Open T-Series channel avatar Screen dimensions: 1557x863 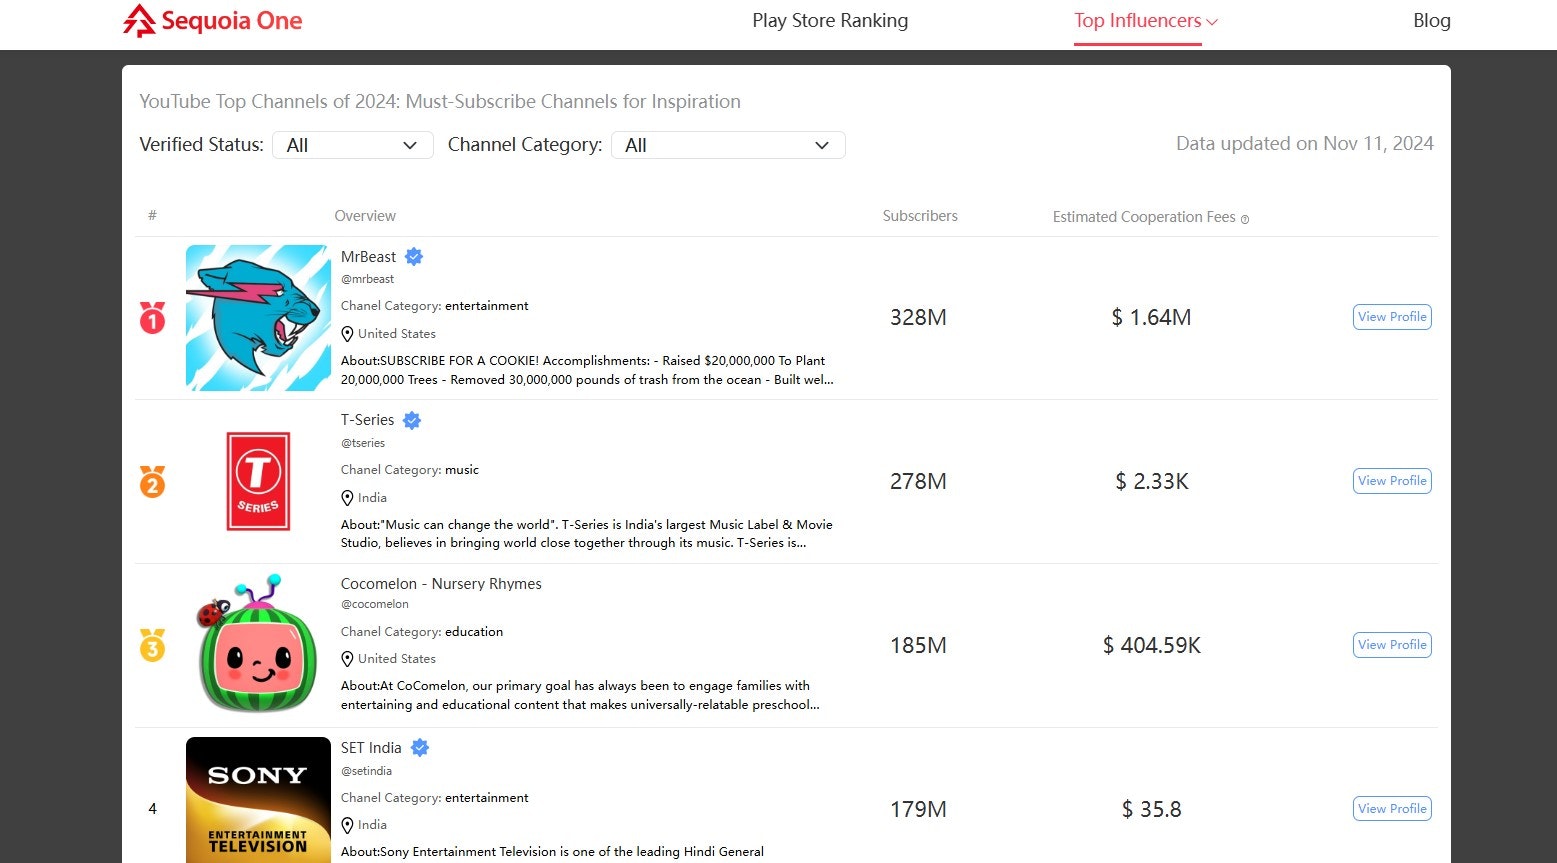point(258,481)
